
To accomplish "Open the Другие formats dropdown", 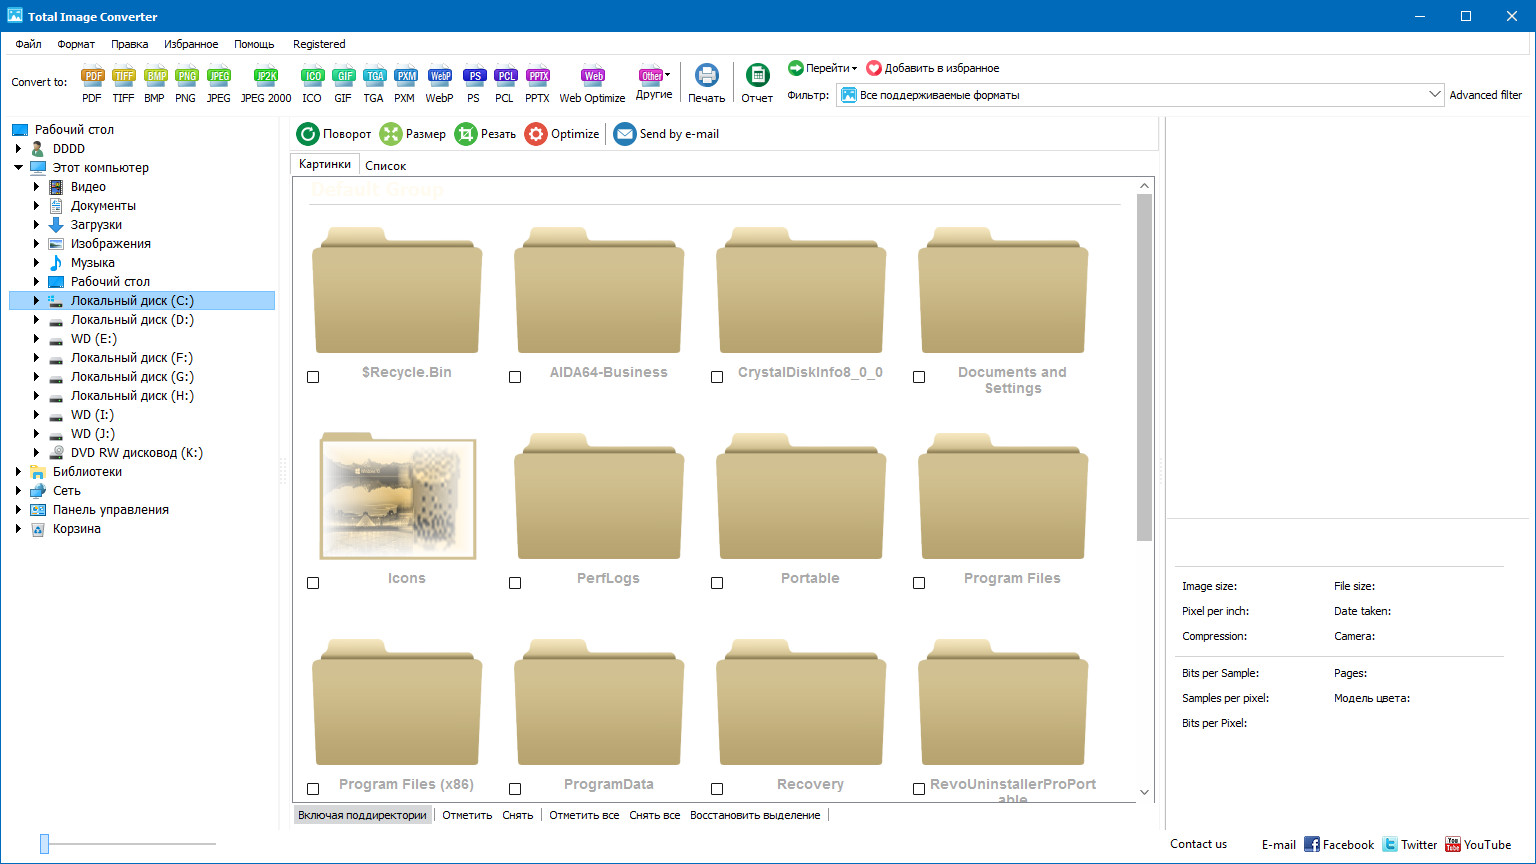I will 654,82.
